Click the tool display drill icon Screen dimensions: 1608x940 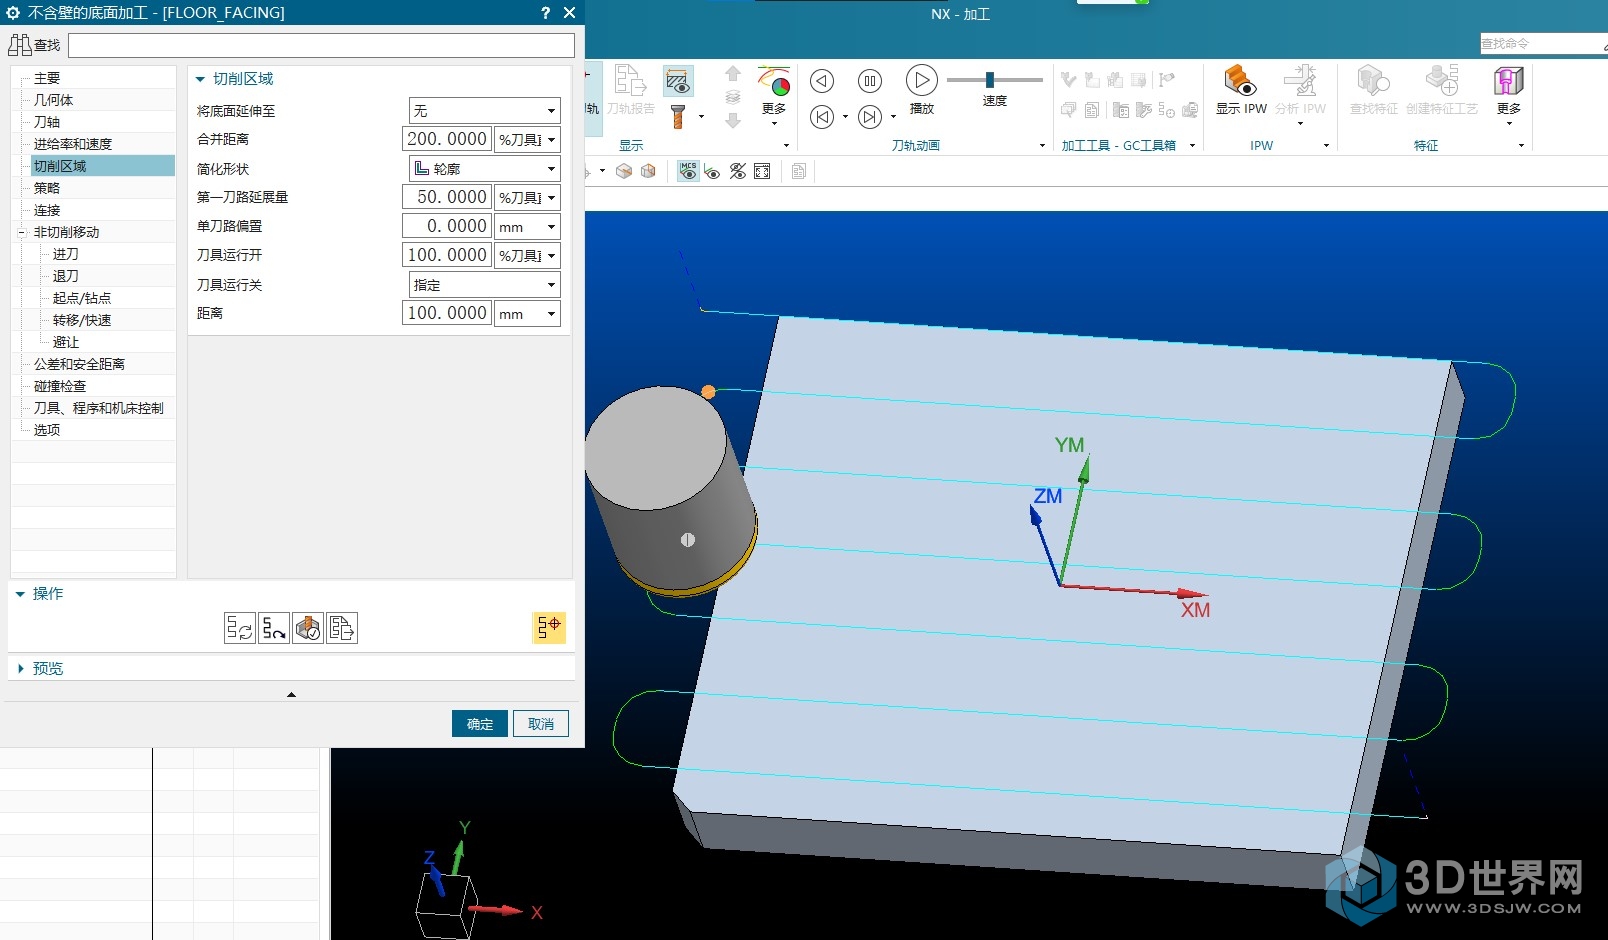point(677,116)
